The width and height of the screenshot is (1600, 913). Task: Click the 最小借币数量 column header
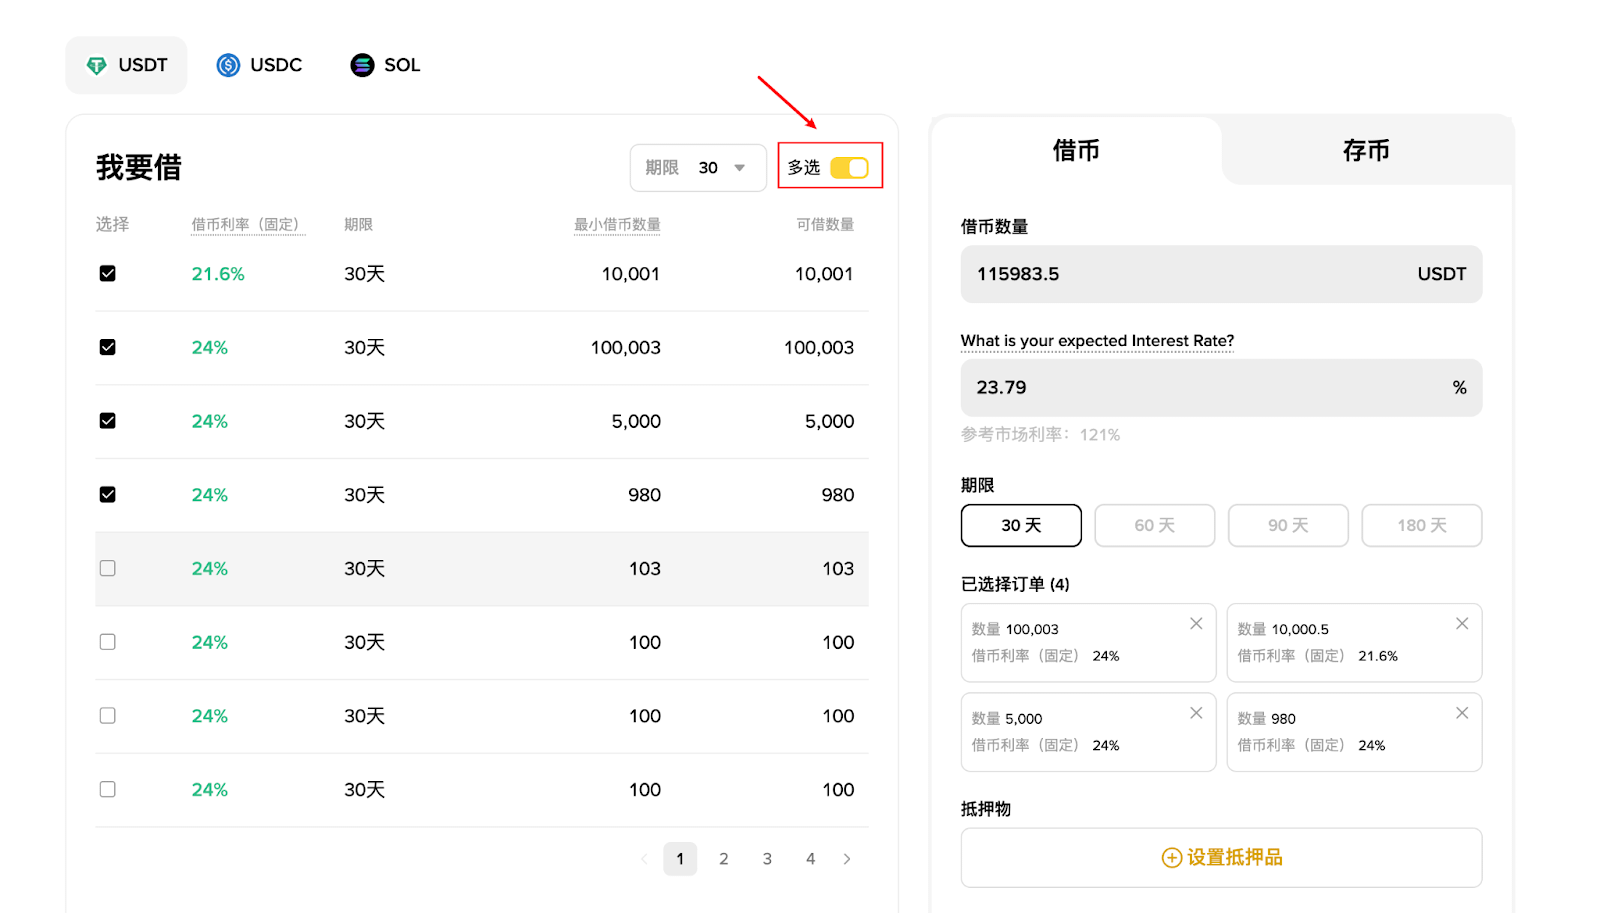pyautogui.click(x=617, y=225)
